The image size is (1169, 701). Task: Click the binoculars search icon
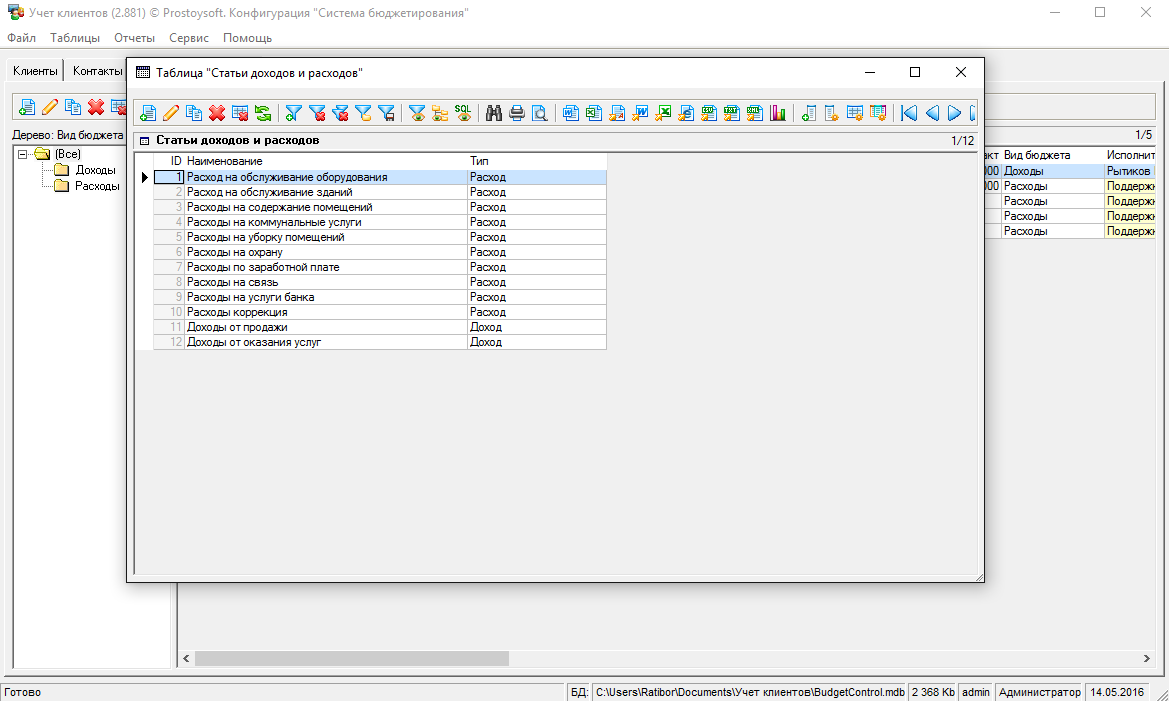pos(494,113)
